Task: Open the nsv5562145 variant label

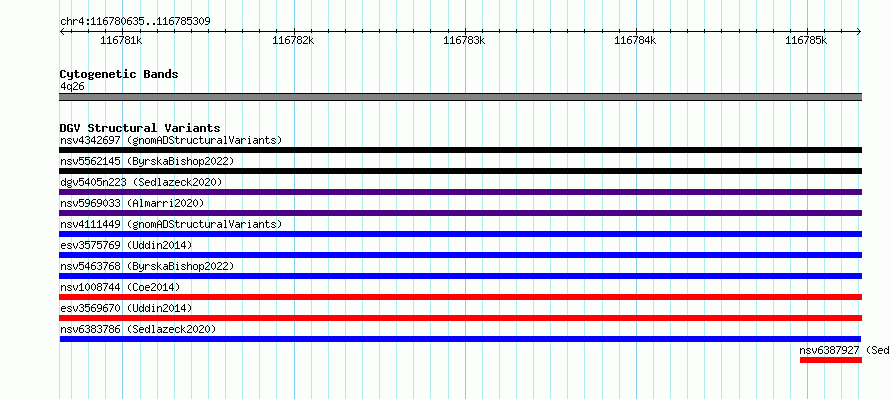Action: tap(147, 161)
